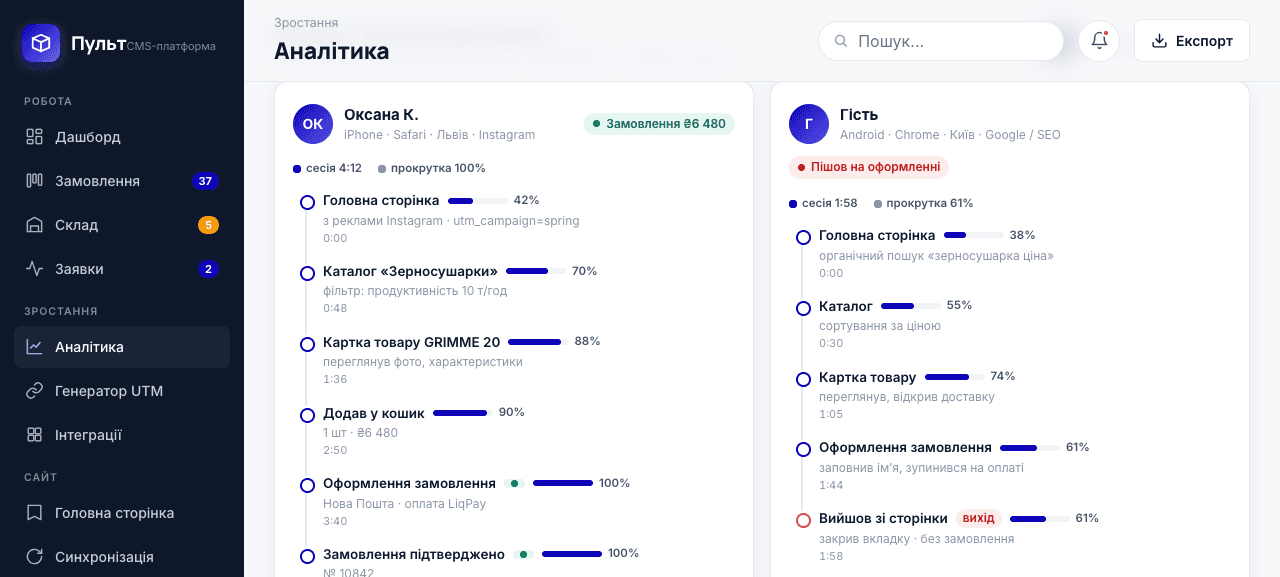Click in the Пошук search field
This screenshot has width=1280, height=577.
click(x=941, y=41)
